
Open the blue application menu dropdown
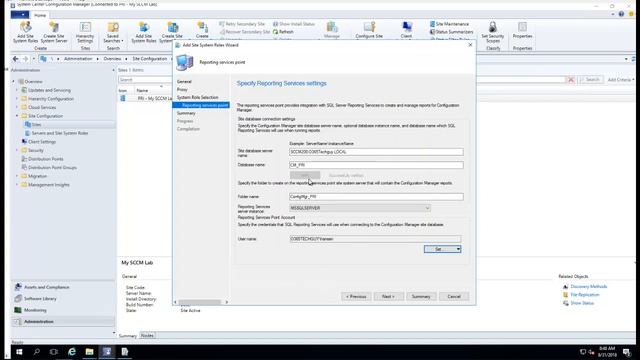(x=20, y=15)
